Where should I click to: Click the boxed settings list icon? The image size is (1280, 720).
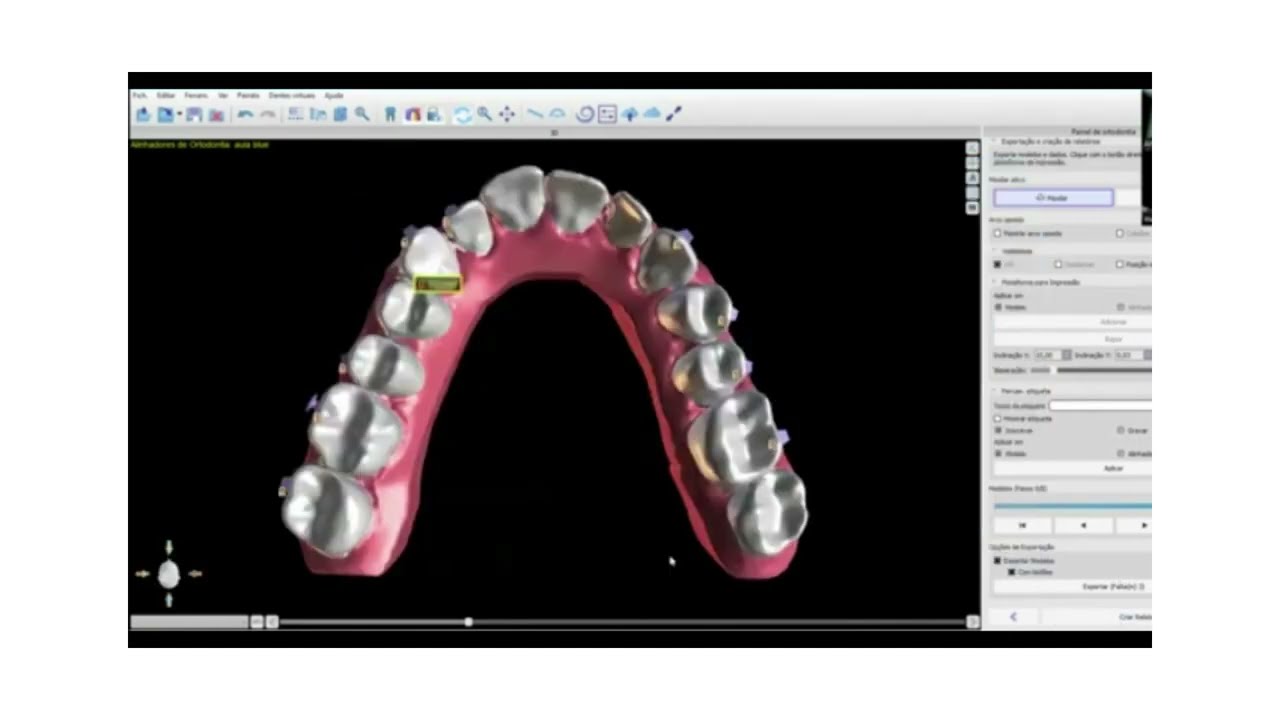(607, 115)
